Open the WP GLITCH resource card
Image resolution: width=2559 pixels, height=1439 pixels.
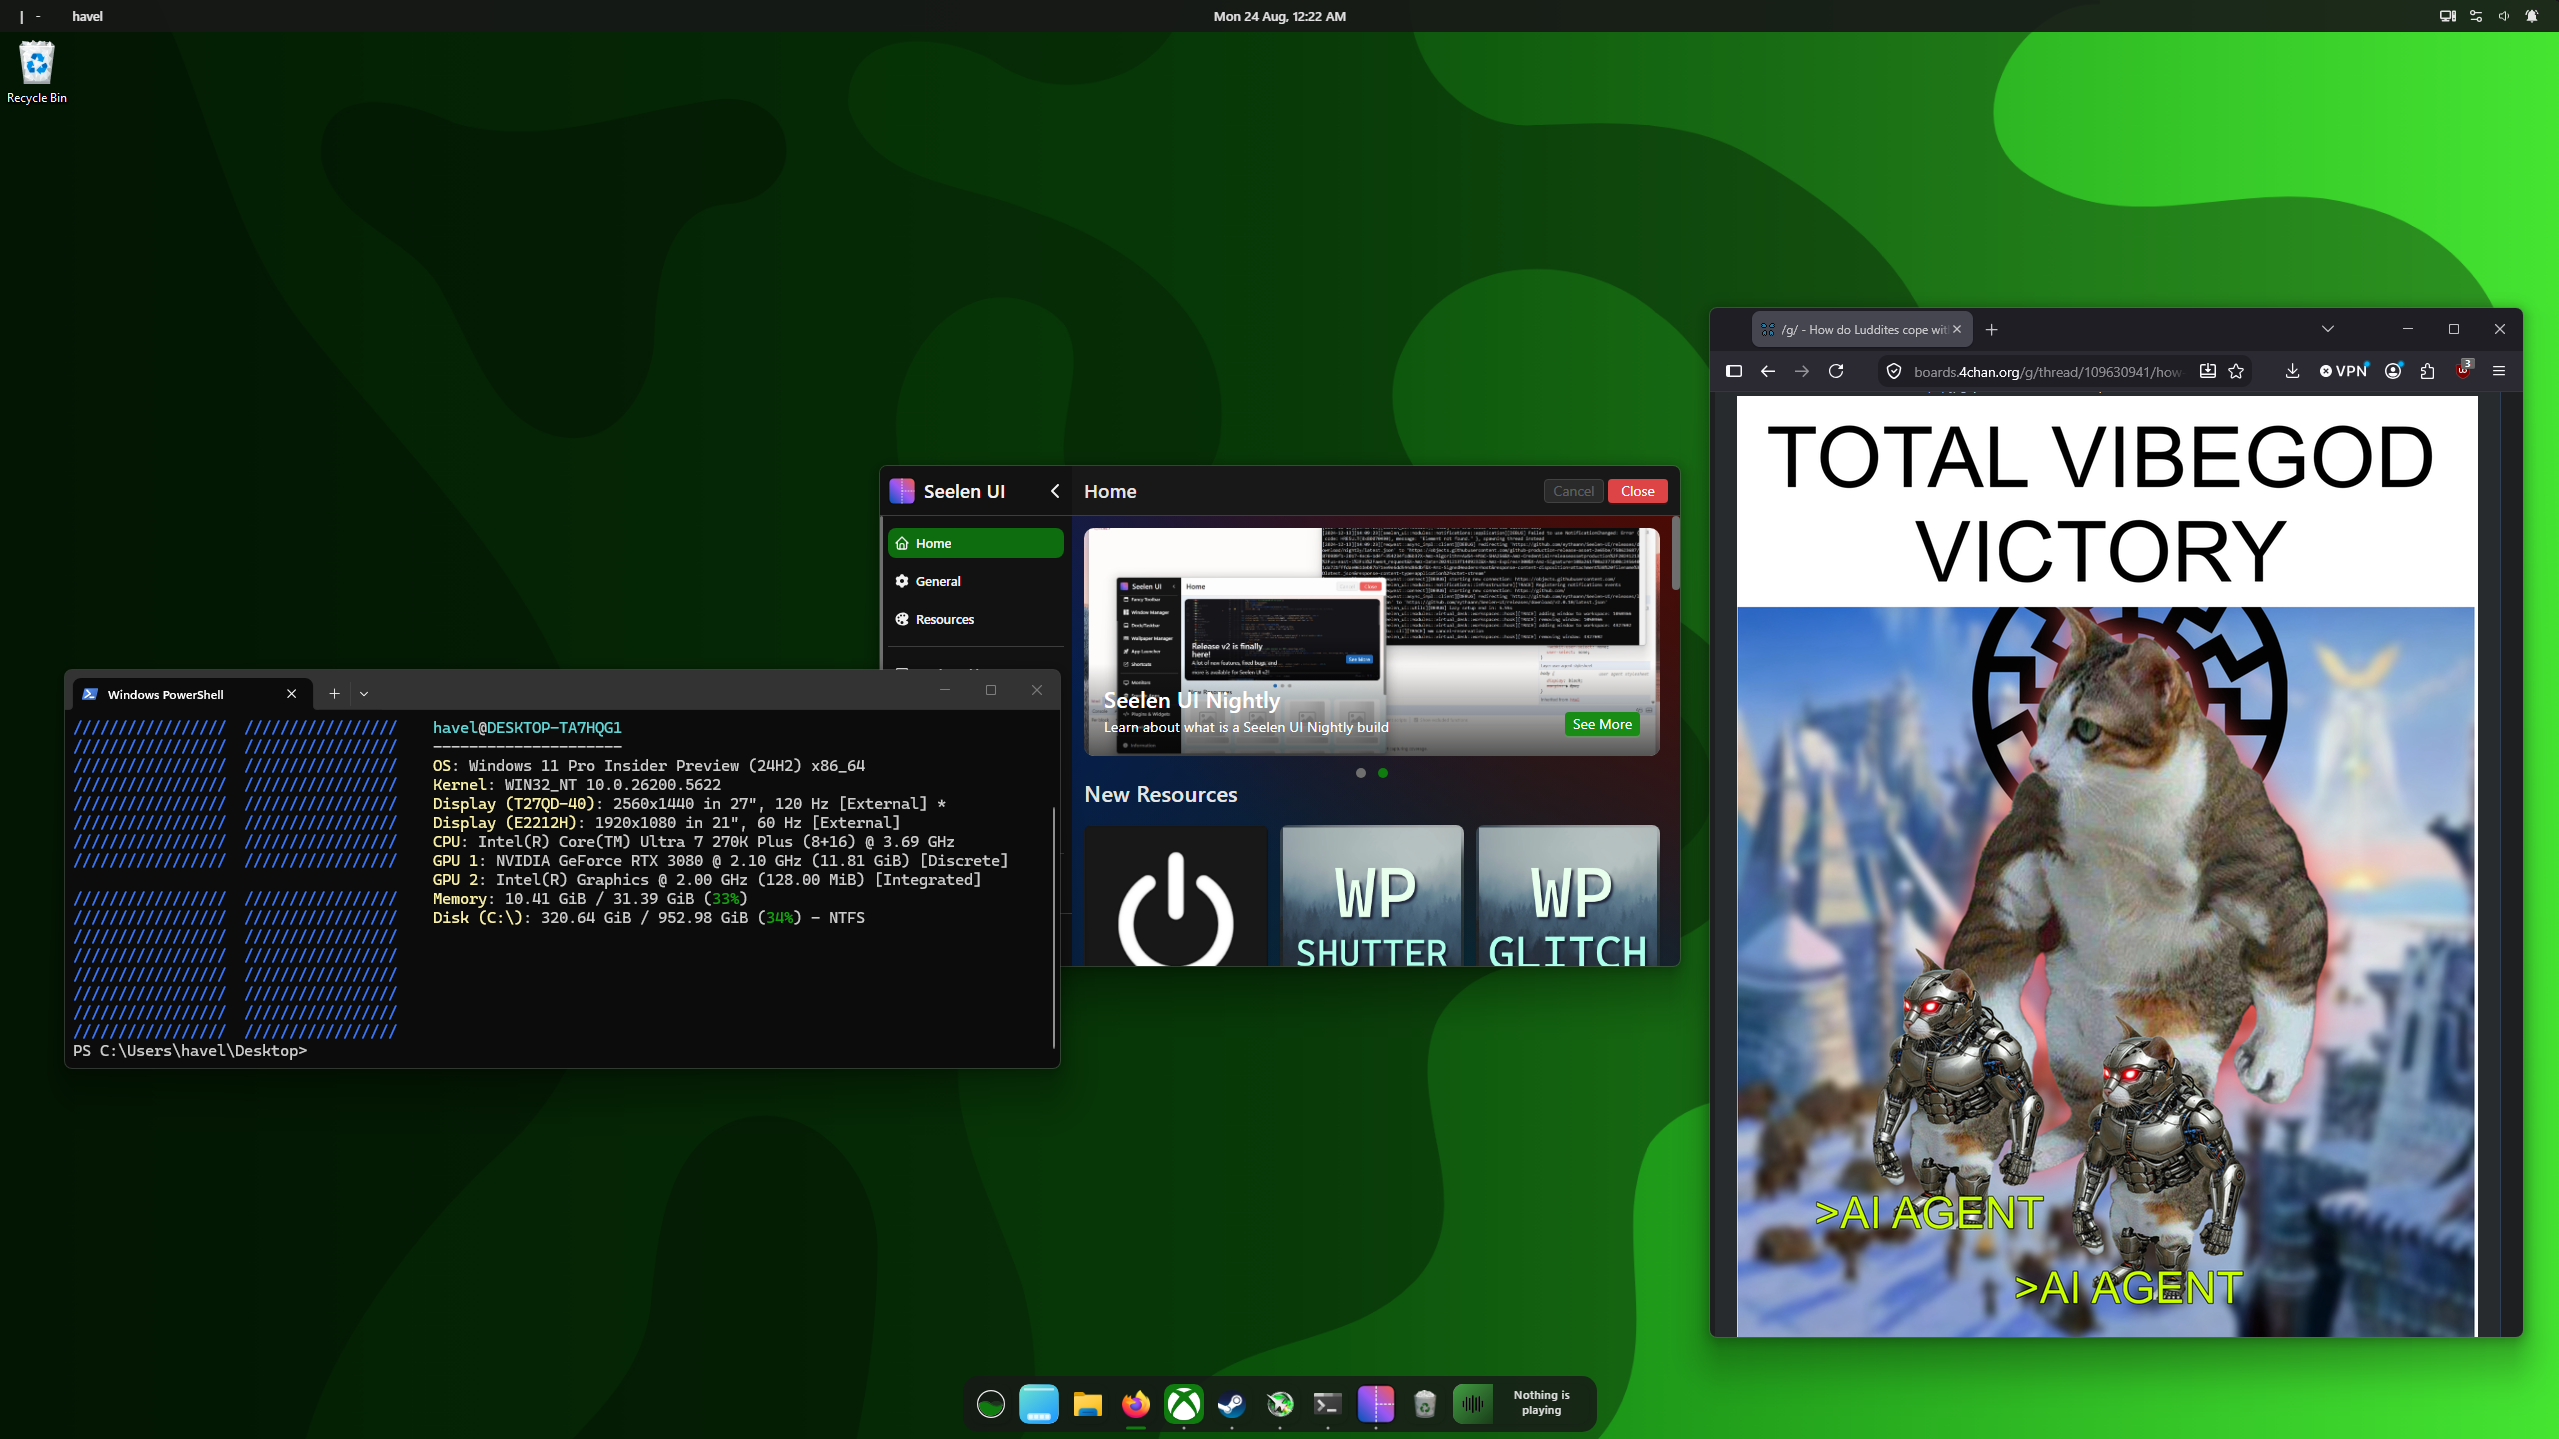tap(1567, 895)
